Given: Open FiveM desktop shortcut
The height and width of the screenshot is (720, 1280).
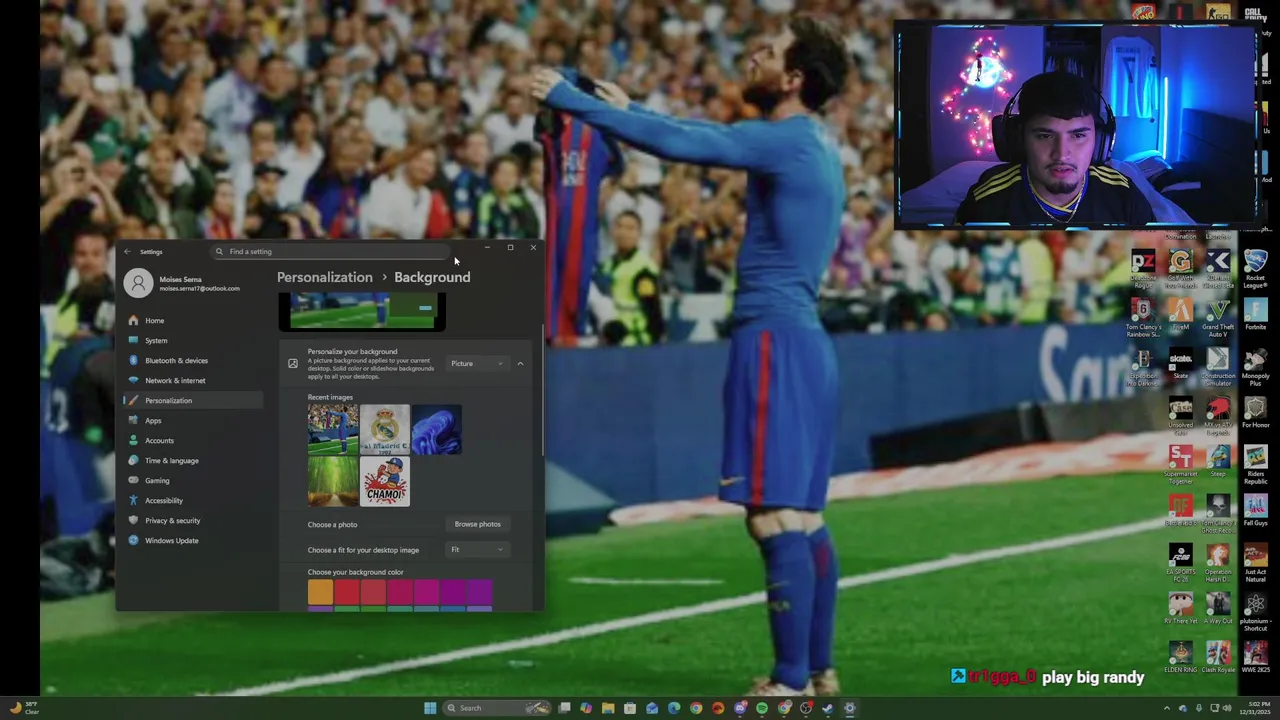Looking at the screenshot, I should [1181, 315].
